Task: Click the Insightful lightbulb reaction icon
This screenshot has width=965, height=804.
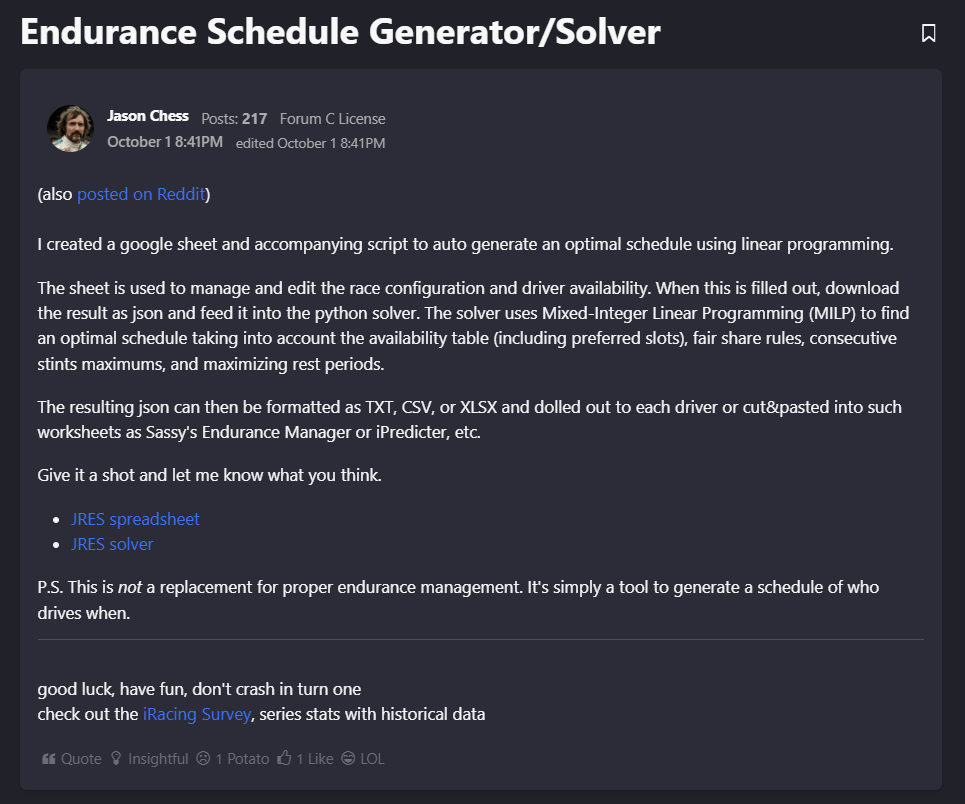Action: pos(115,759)
